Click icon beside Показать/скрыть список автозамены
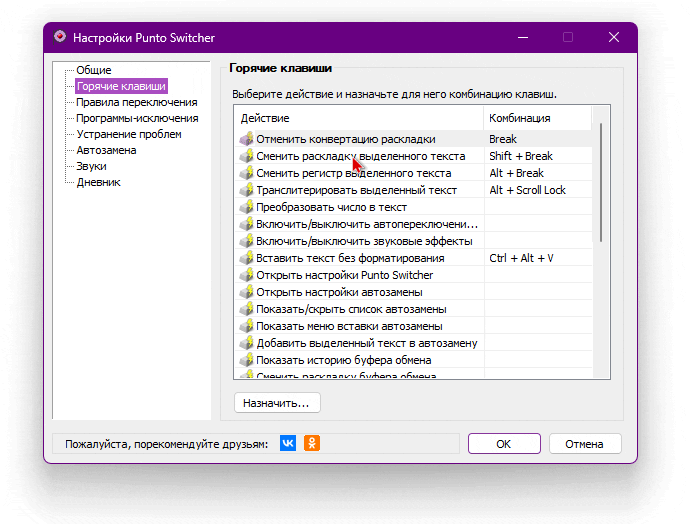This screenshot has width=690, height=524. pyautogui.click(x=246, y=309)
